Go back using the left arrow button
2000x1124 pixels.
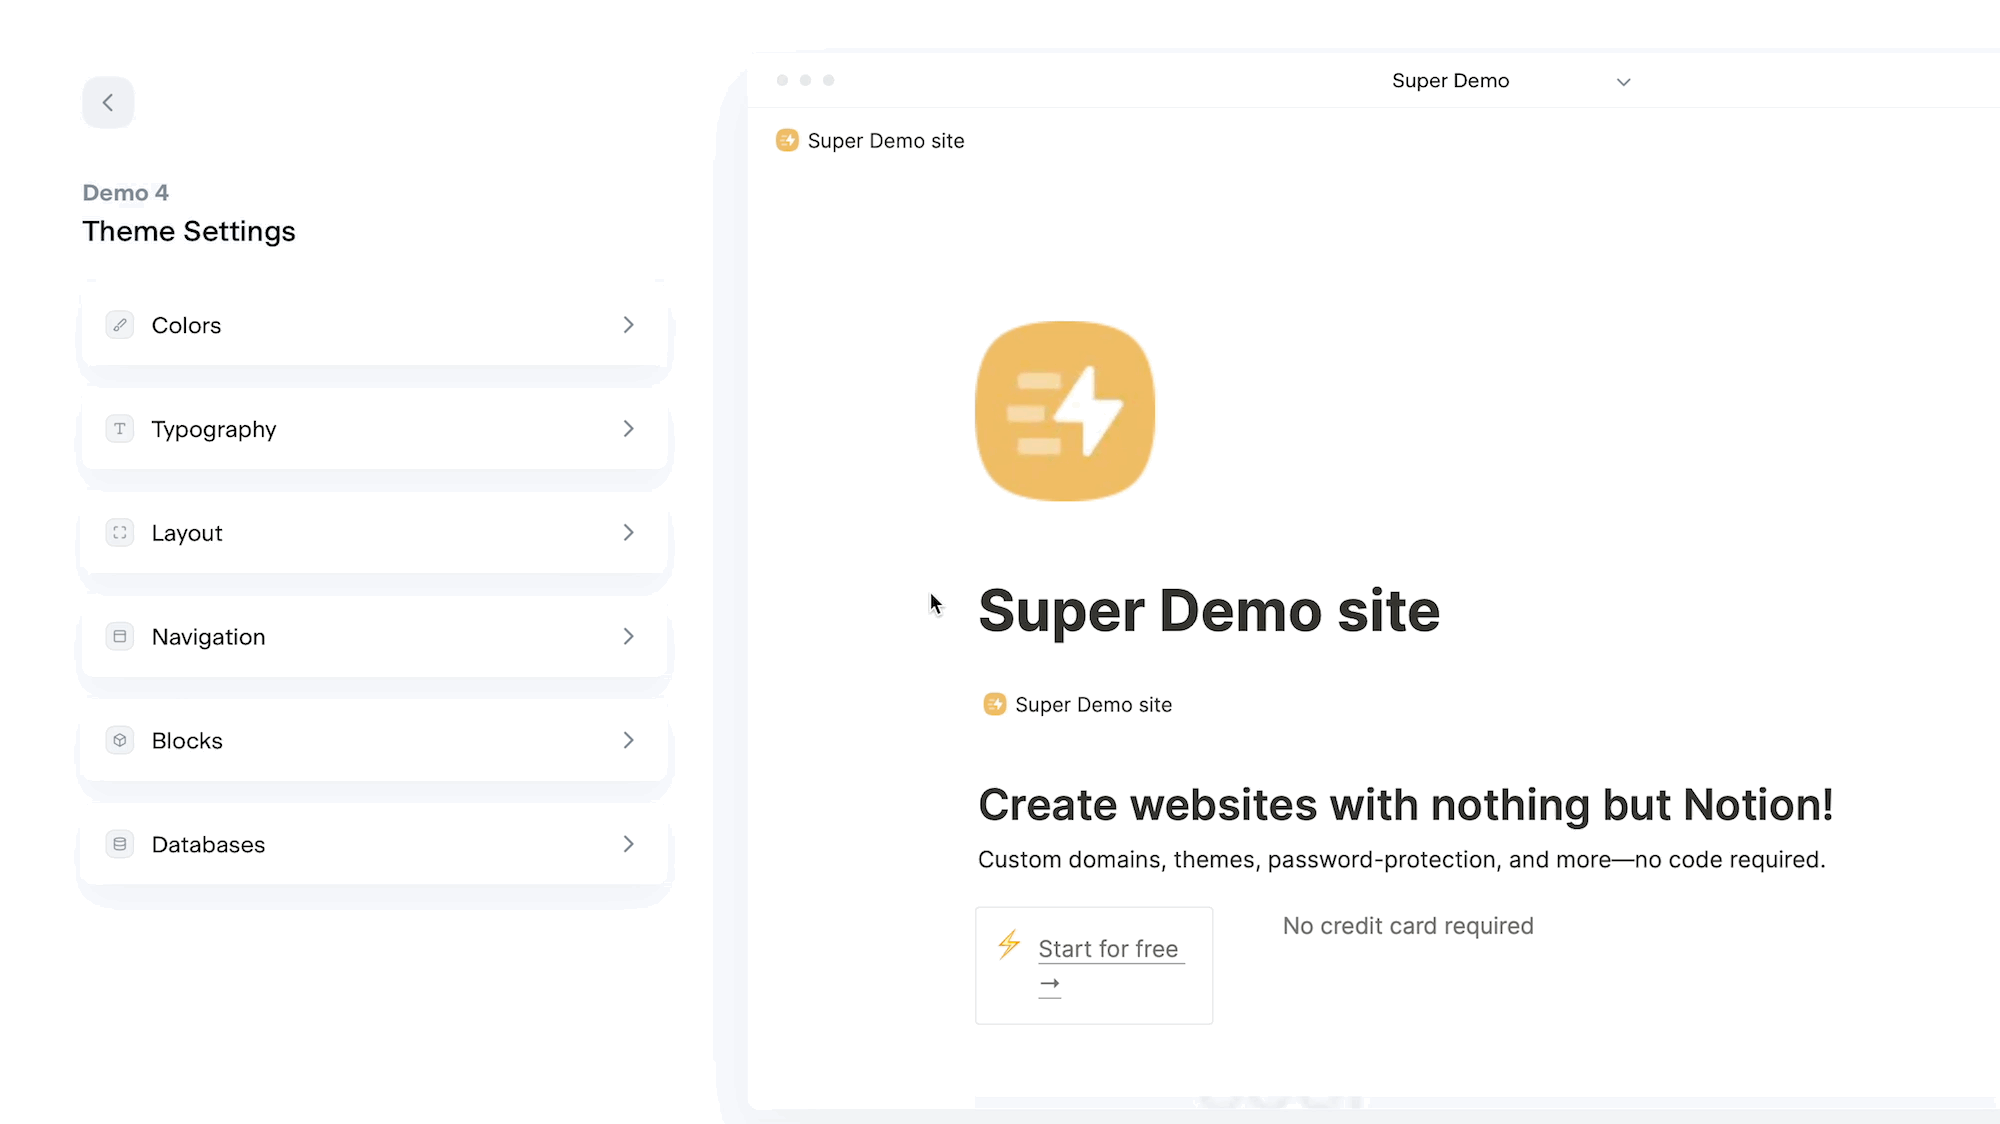tap(108, 102)
